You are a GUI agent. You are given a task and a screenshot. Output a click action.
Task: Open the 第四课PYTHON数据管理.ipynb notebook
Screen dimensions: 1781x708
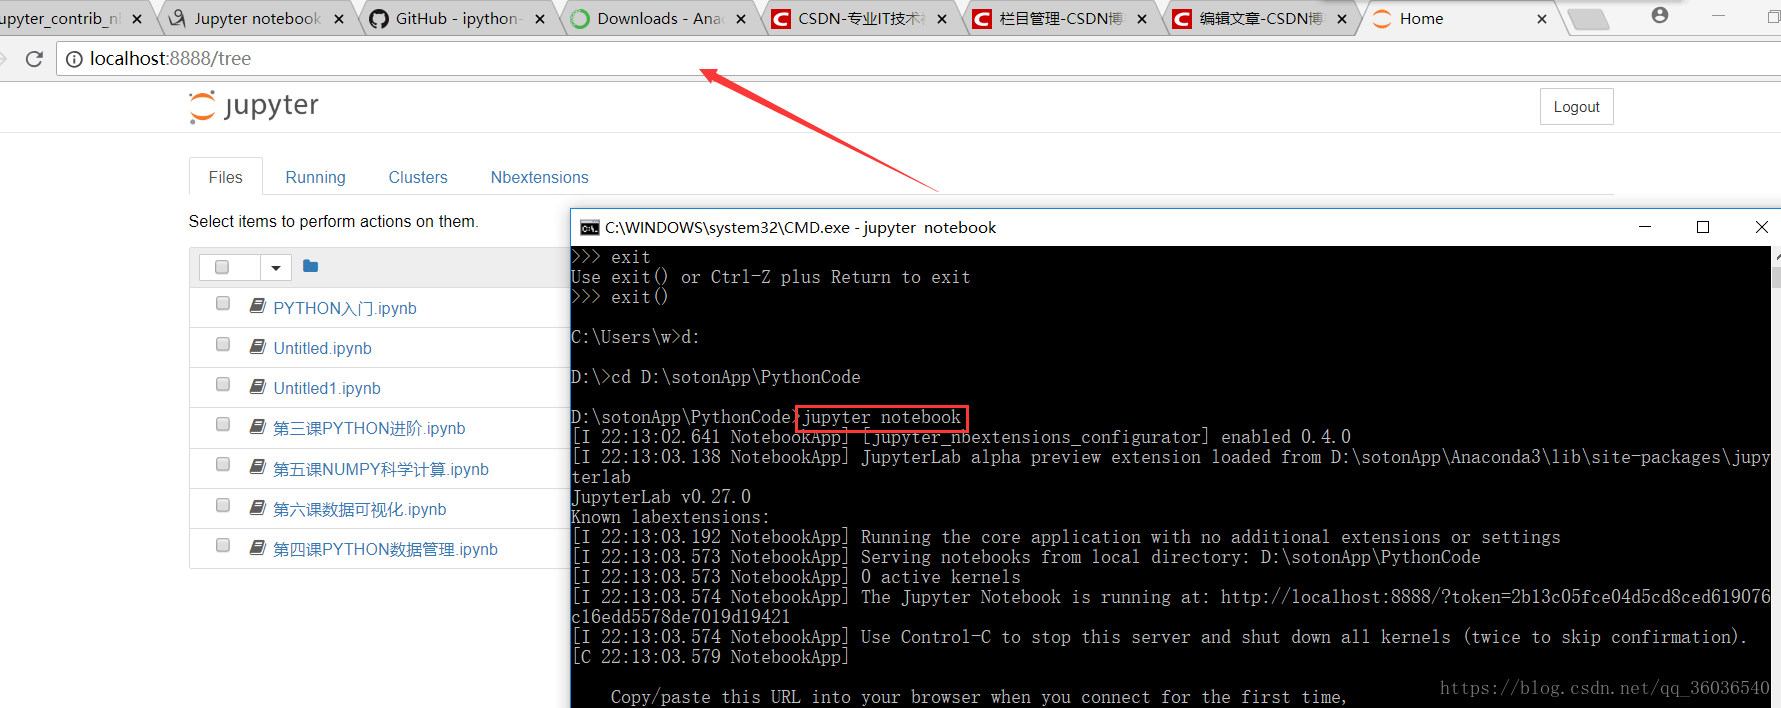(385, 549)
